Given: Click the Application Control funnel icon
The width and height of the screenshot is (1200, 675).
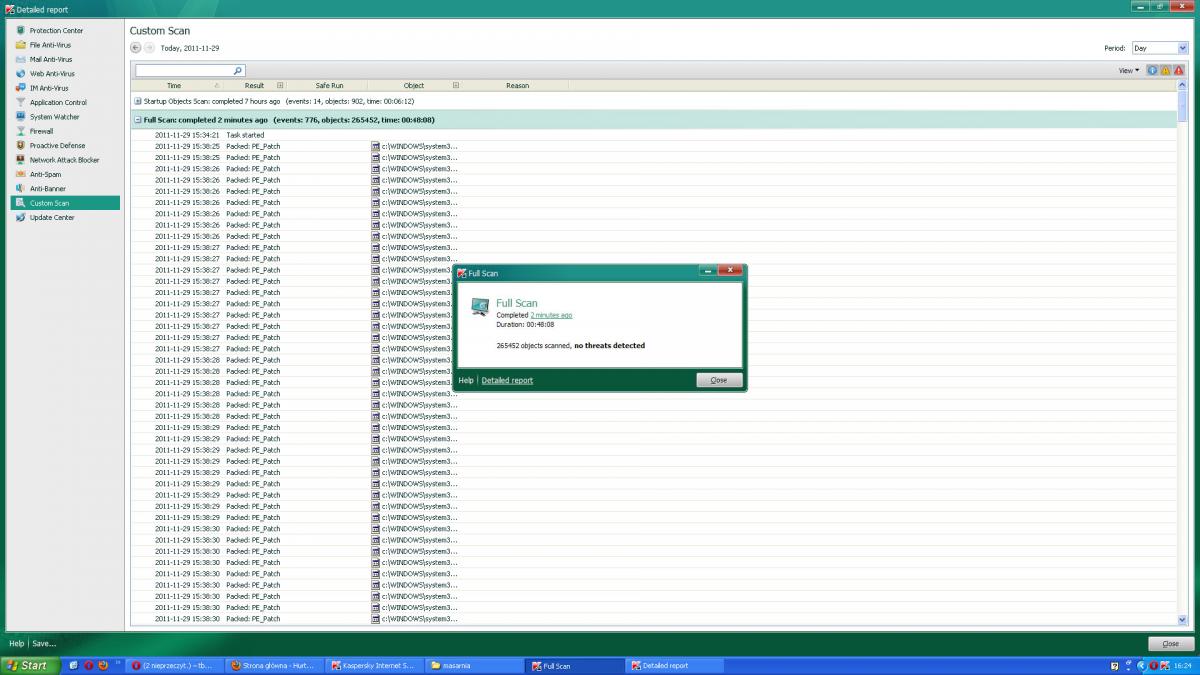Looking at the screenshot, I should pyautogui.click(x=20, y=102).
